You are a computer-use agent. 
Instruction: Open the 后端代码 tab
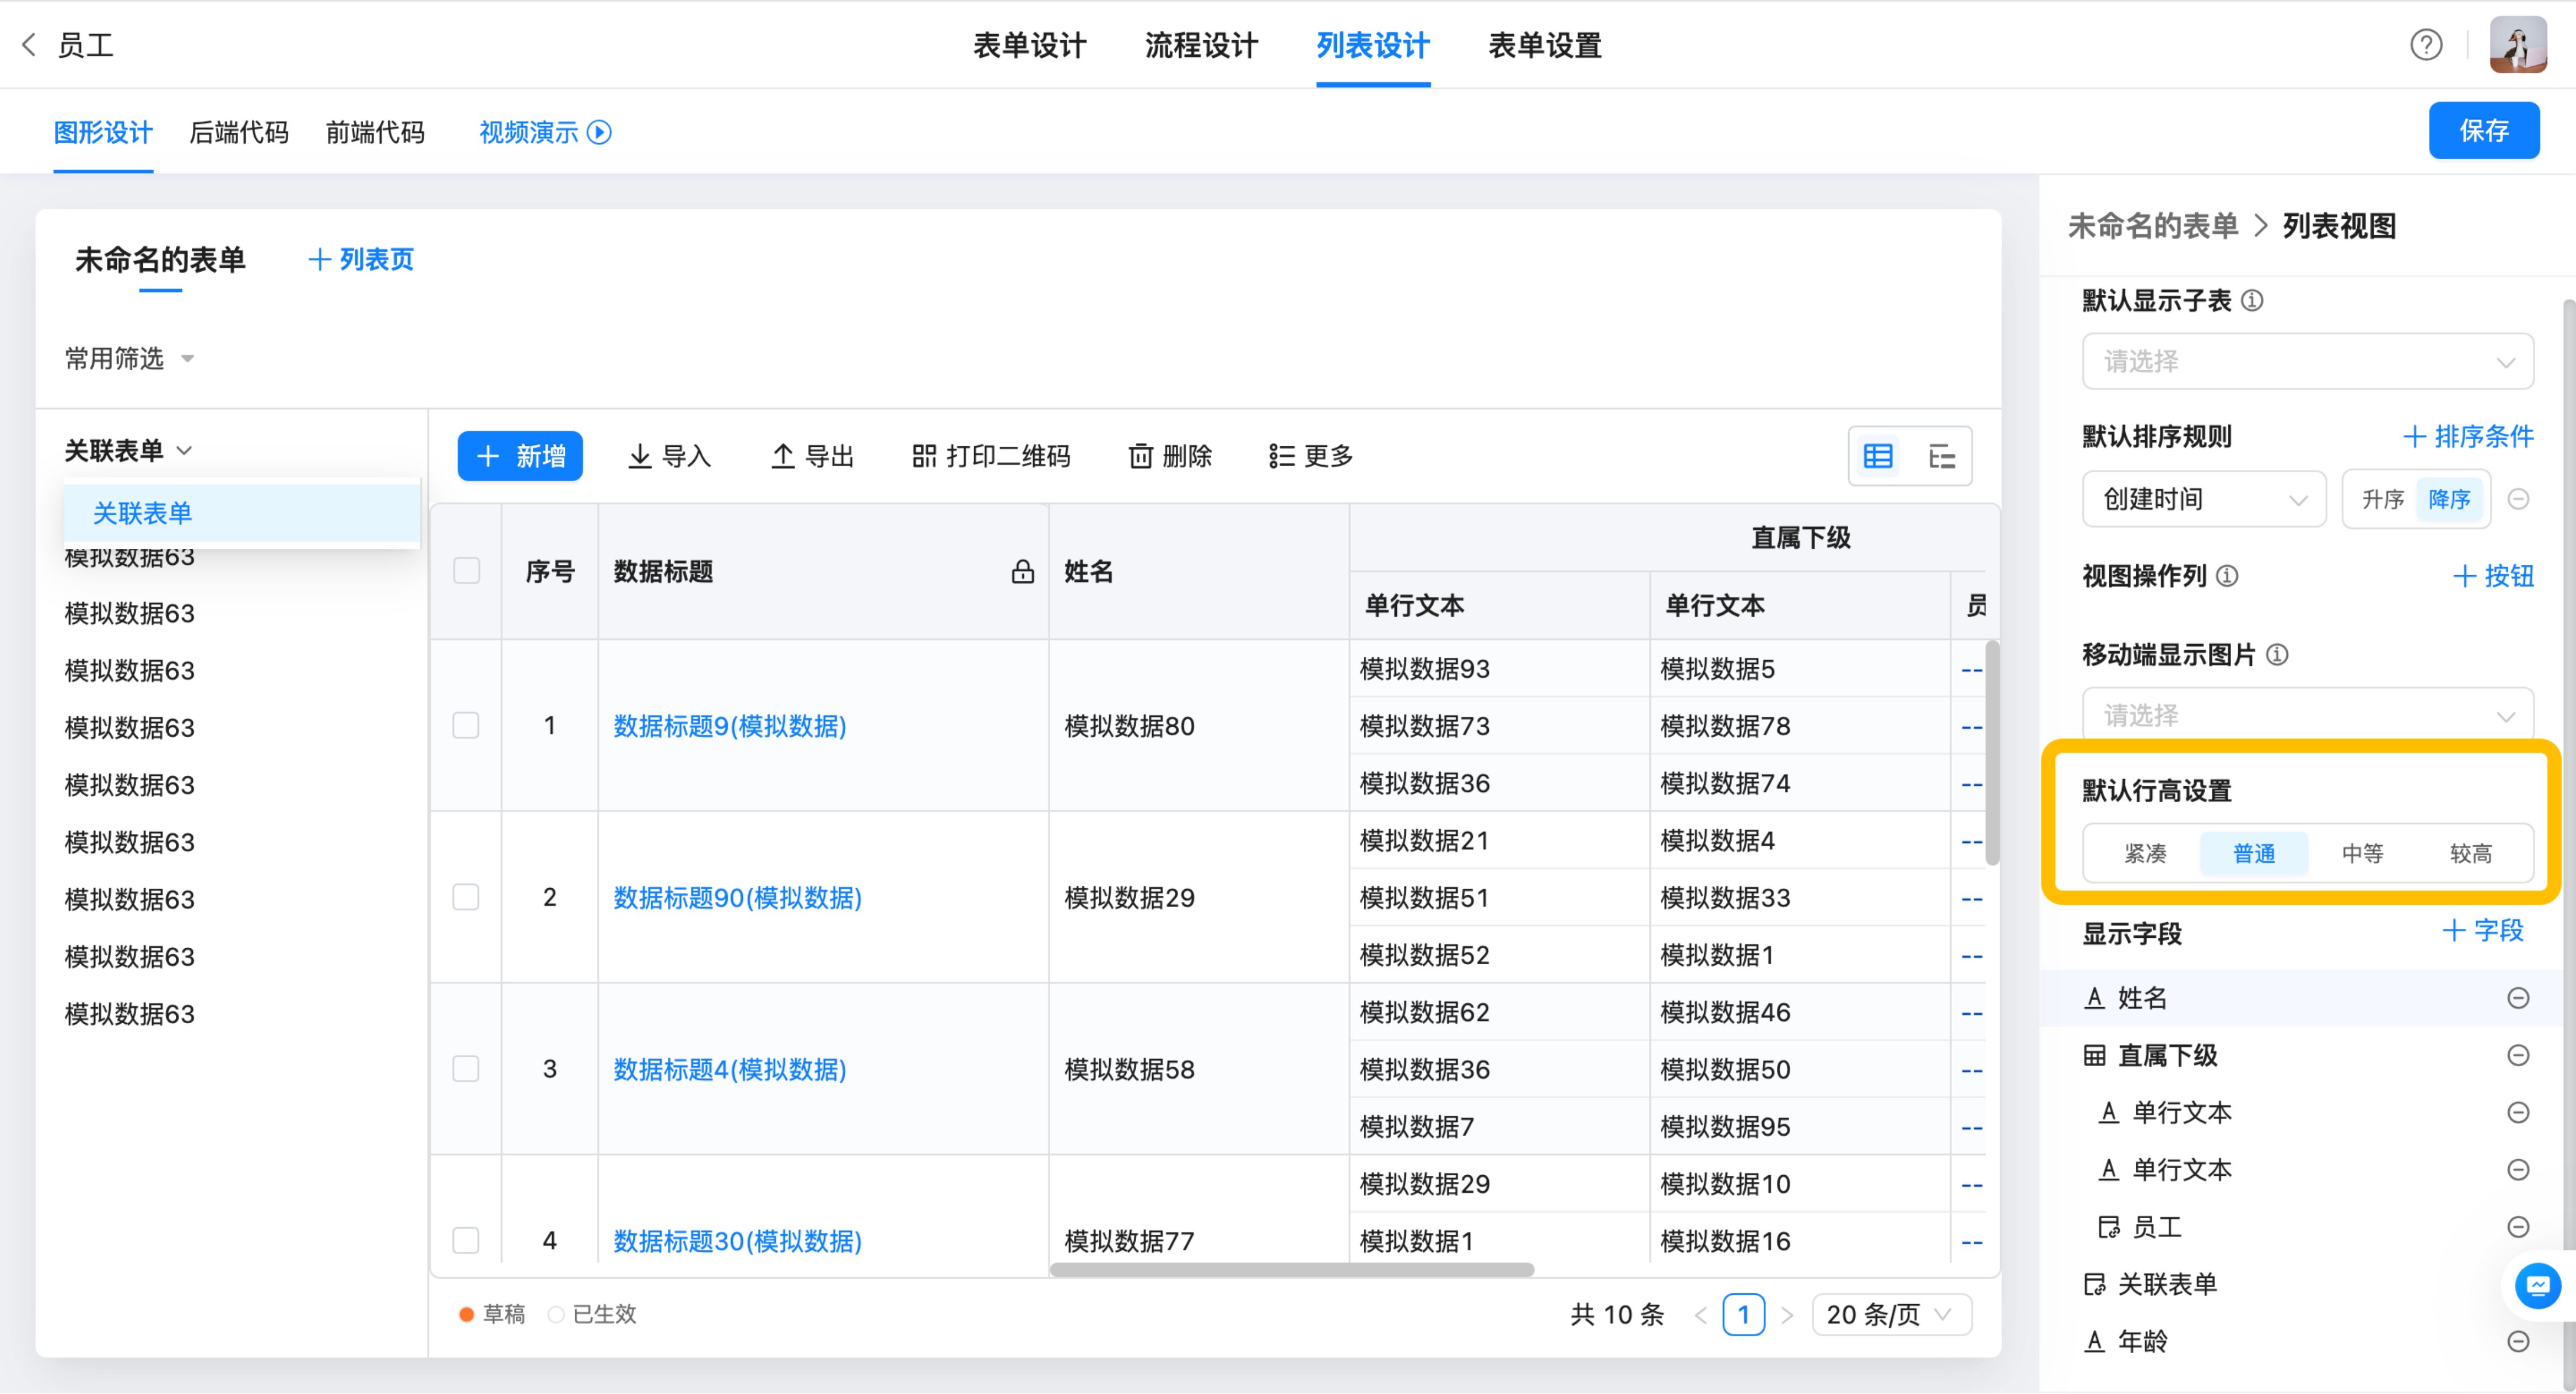click(x=239, y=132)
